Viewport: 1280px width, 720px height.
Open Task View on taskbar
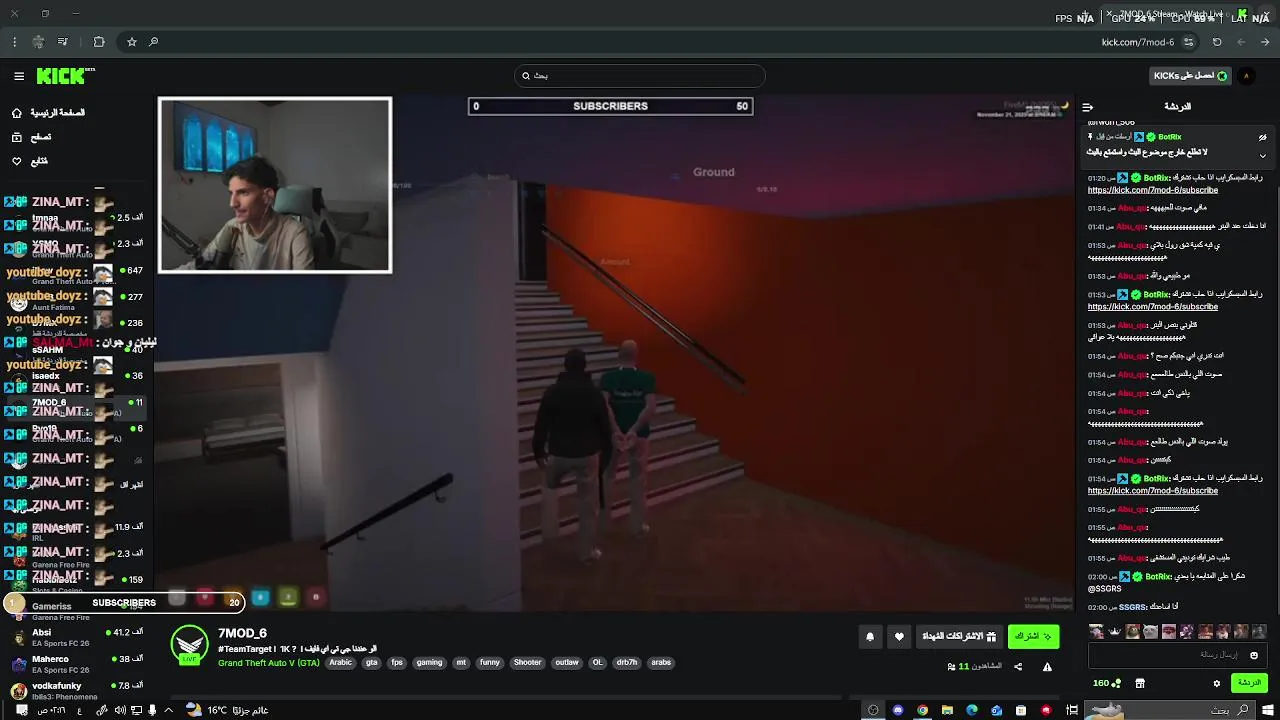1072,710
